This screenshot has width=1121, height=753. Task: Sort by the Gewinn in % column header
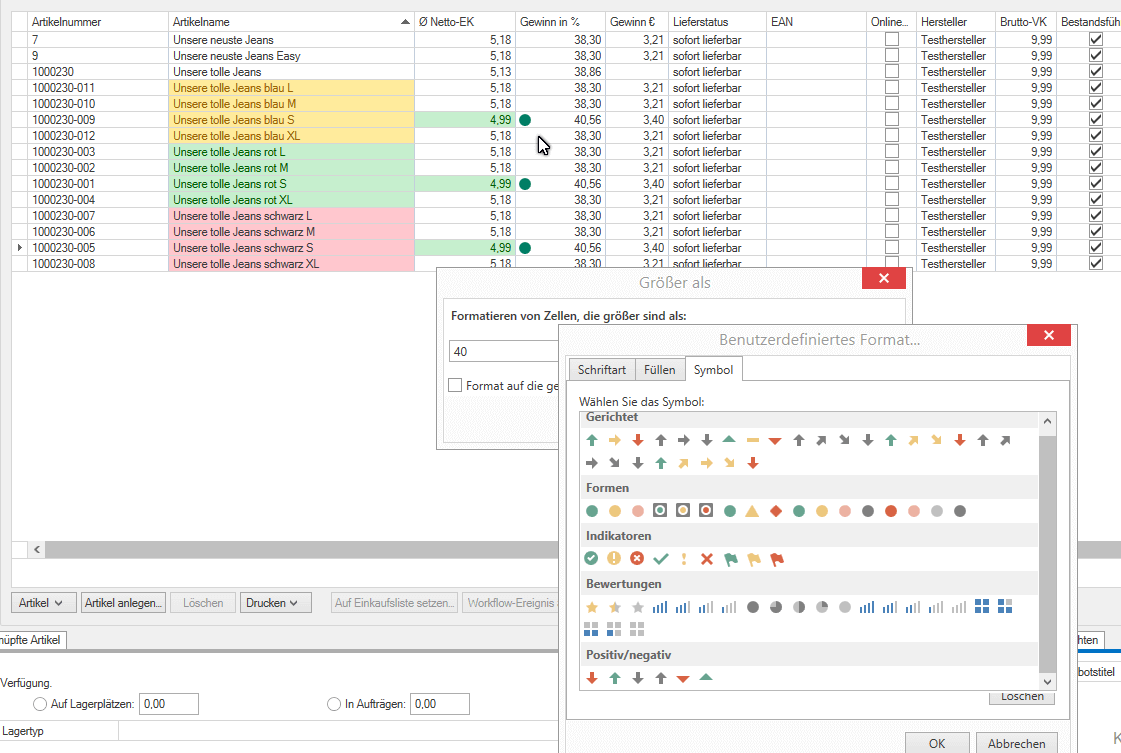[x=560, y=22]
